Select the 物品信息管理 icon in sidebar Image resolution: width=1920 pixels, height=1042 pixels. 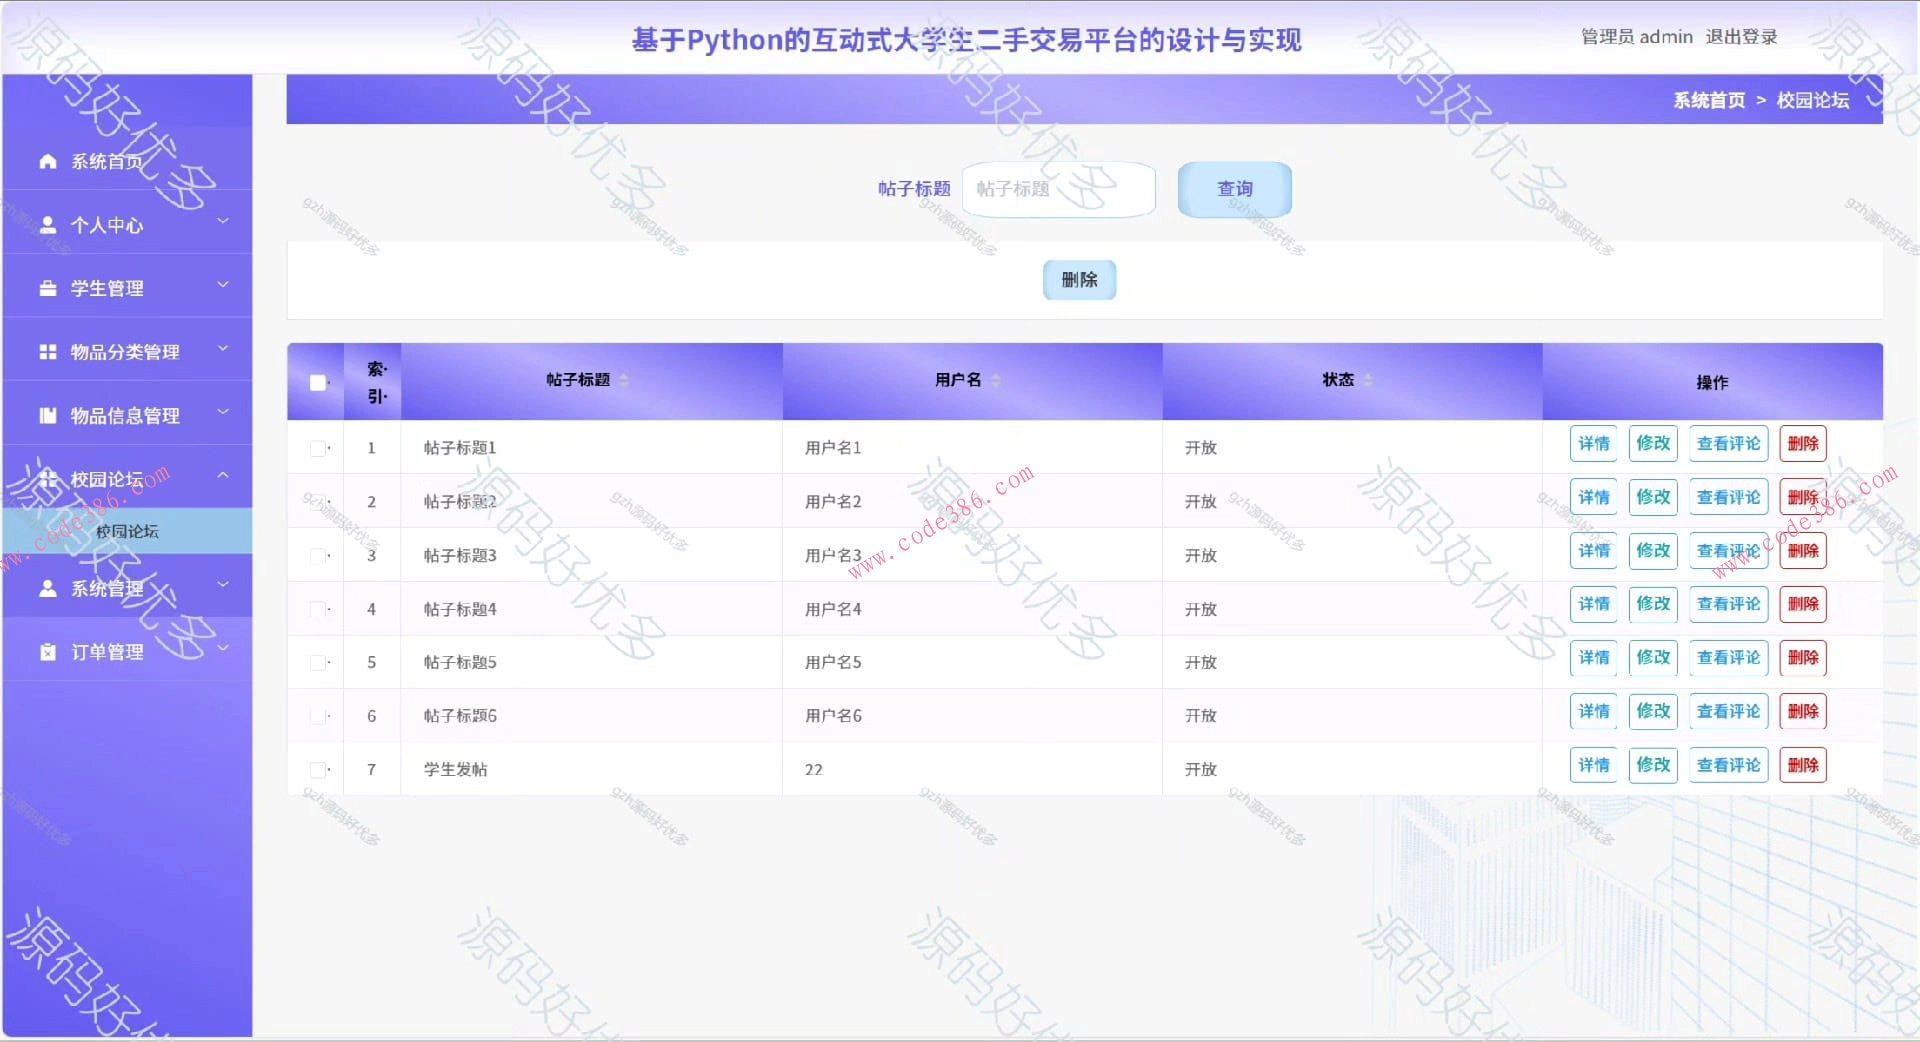tap(46, 415)
